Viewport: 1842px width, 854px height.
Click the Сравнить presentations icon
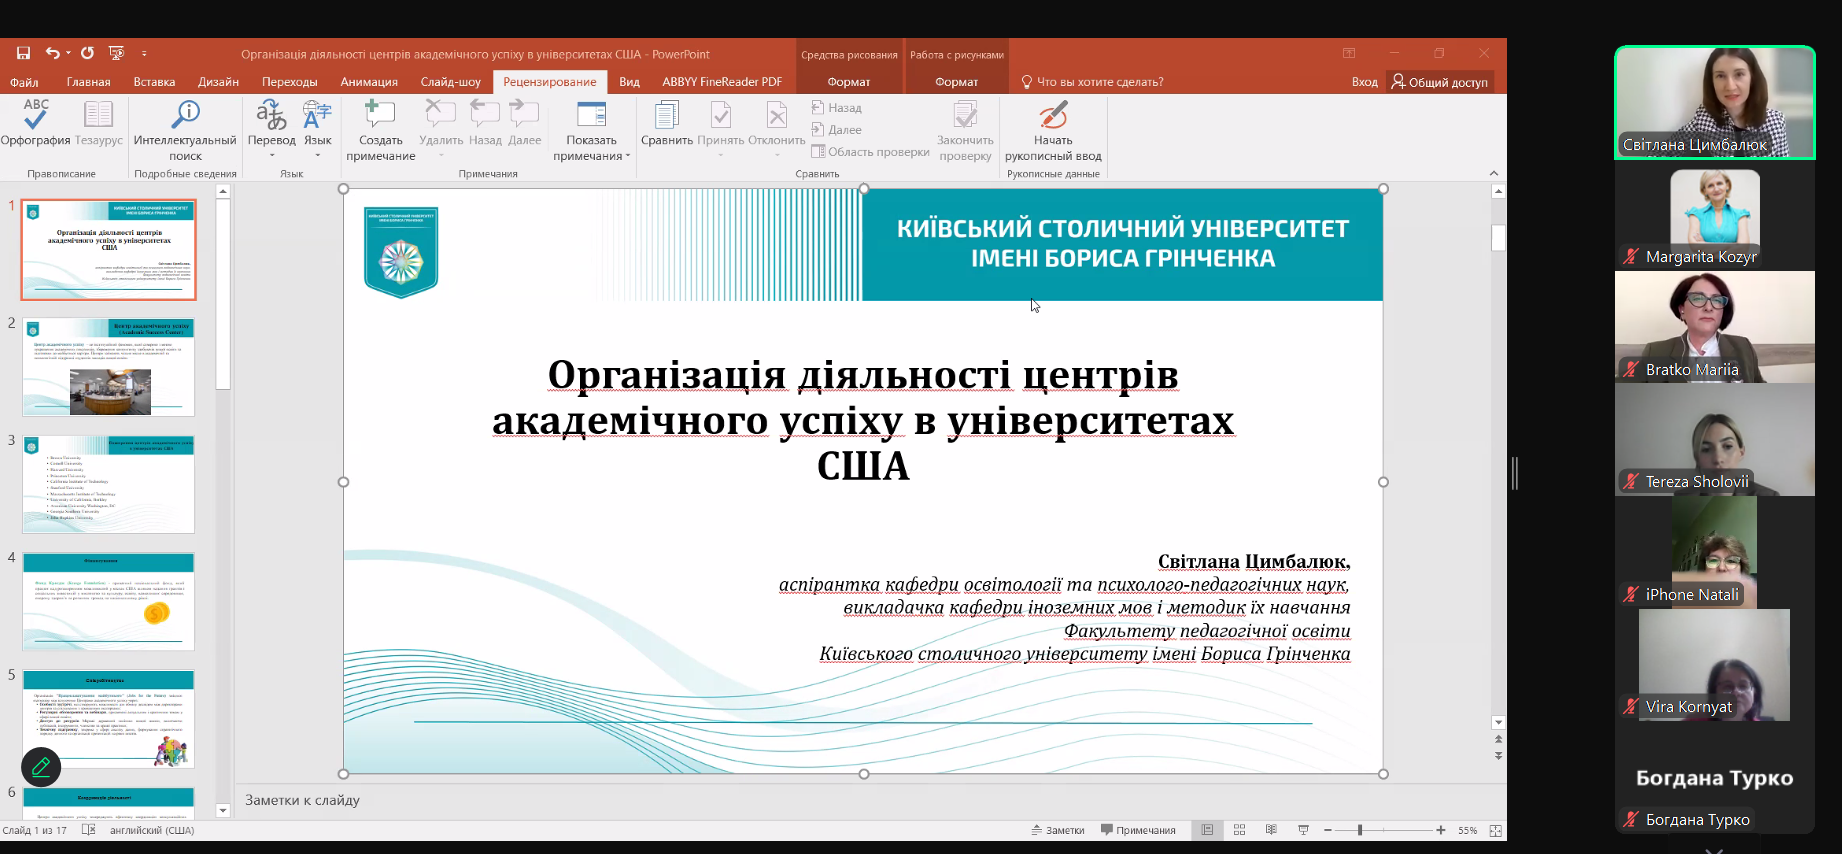click(x=666, y=124)
